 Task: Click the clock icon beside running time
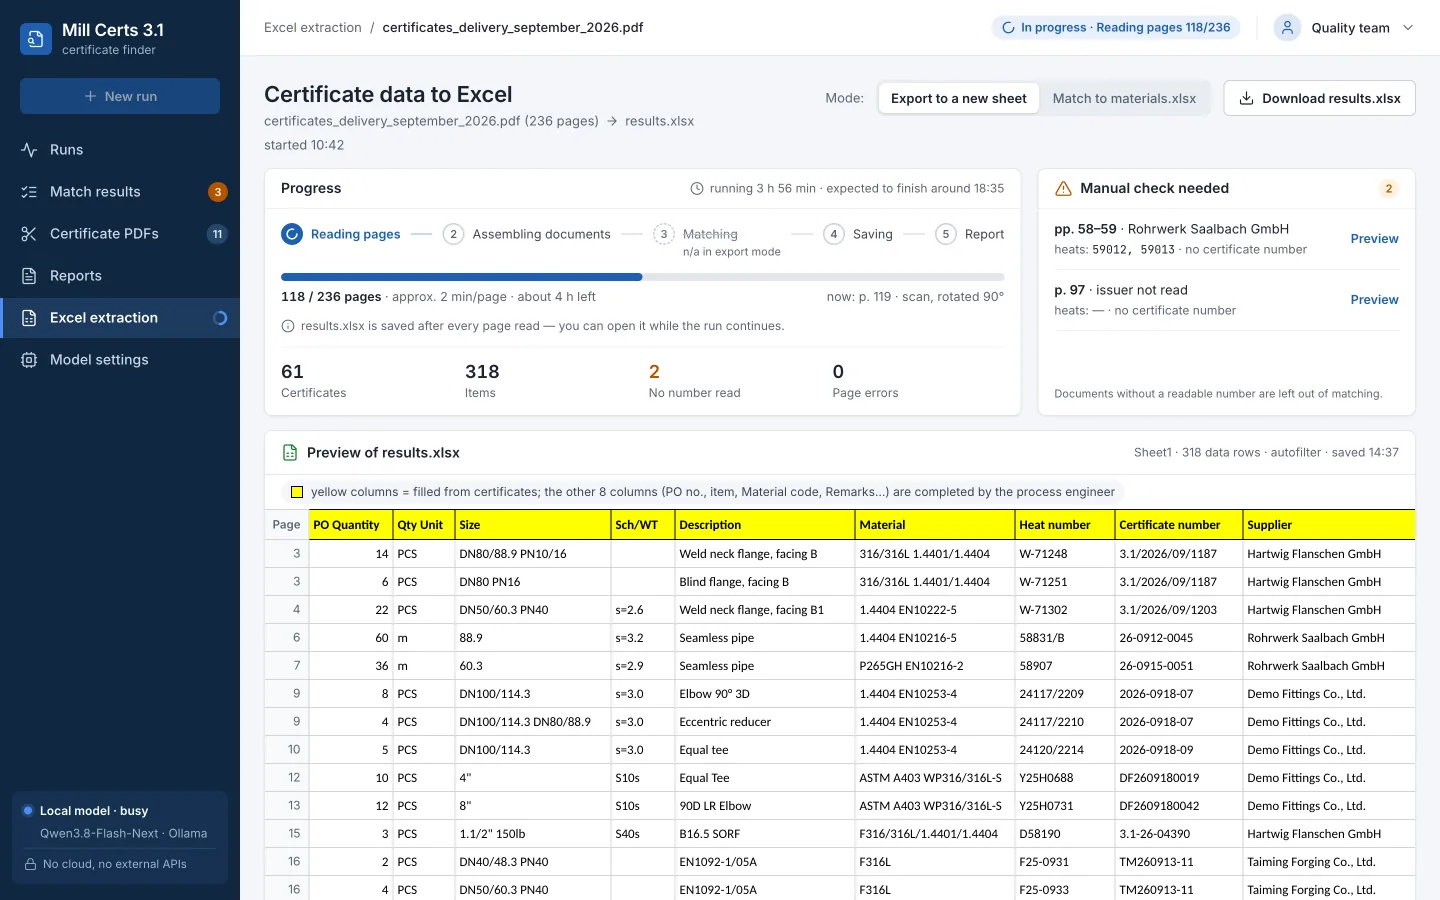pyautogui.click(x=697, y=188)
